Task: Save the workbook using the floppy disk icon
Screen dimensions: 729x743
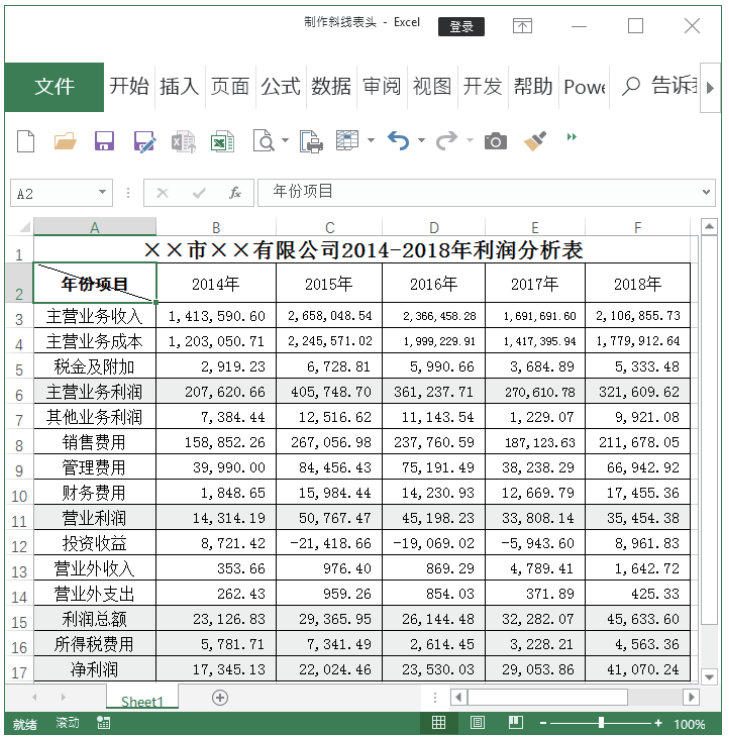Action: (104, 141)
